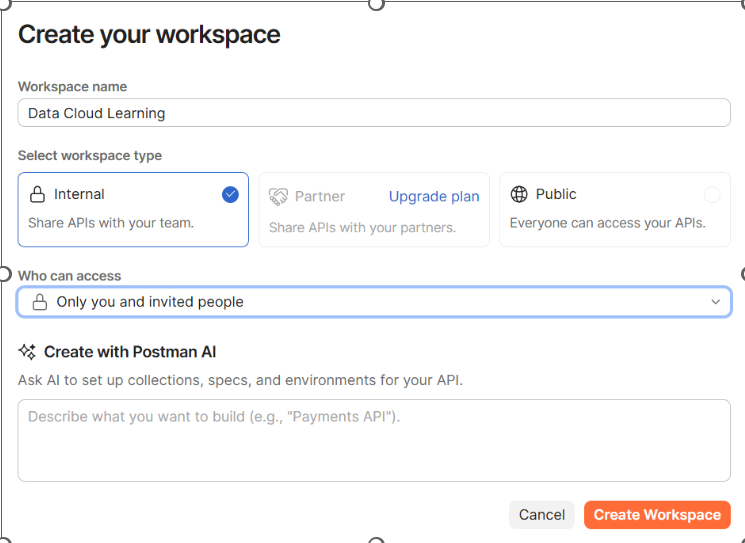Click the Create your workspace heading
Viewport: 745px width, 543px height.
(149, 35)
